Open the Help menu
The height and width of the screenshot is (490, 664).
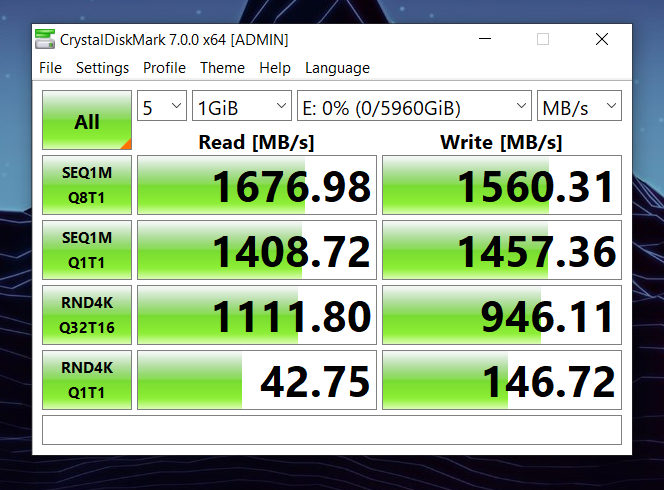coord(275,68)
